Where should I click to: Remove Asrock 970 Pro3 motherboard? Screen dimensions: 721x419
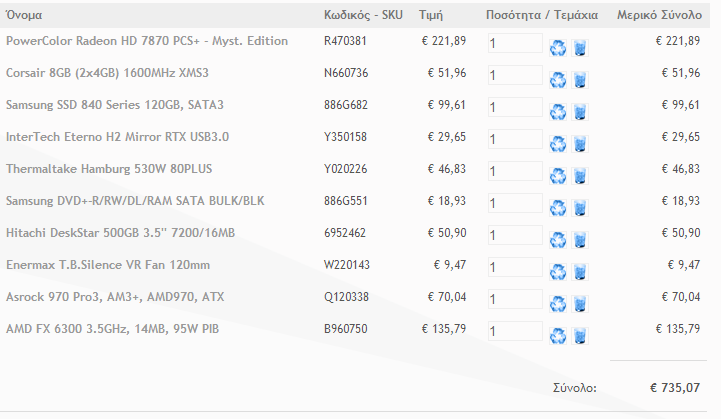point(580,304)
